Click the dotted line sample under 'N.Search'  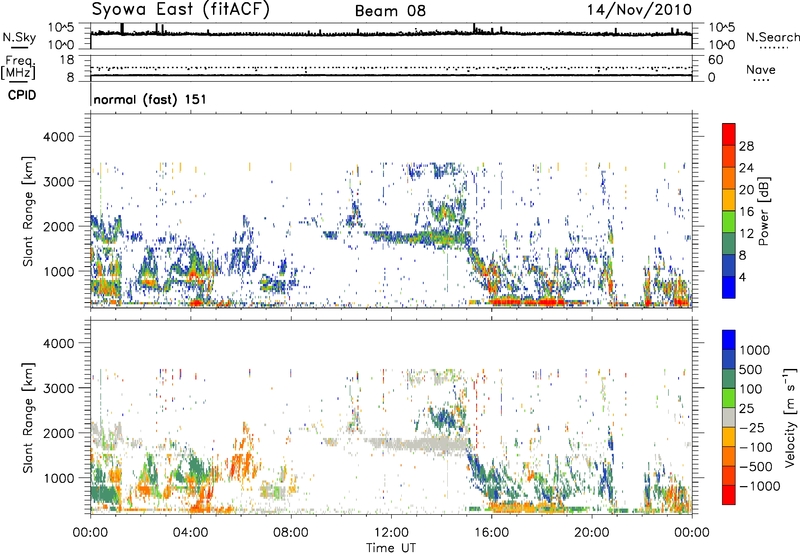tap(774, 48)
